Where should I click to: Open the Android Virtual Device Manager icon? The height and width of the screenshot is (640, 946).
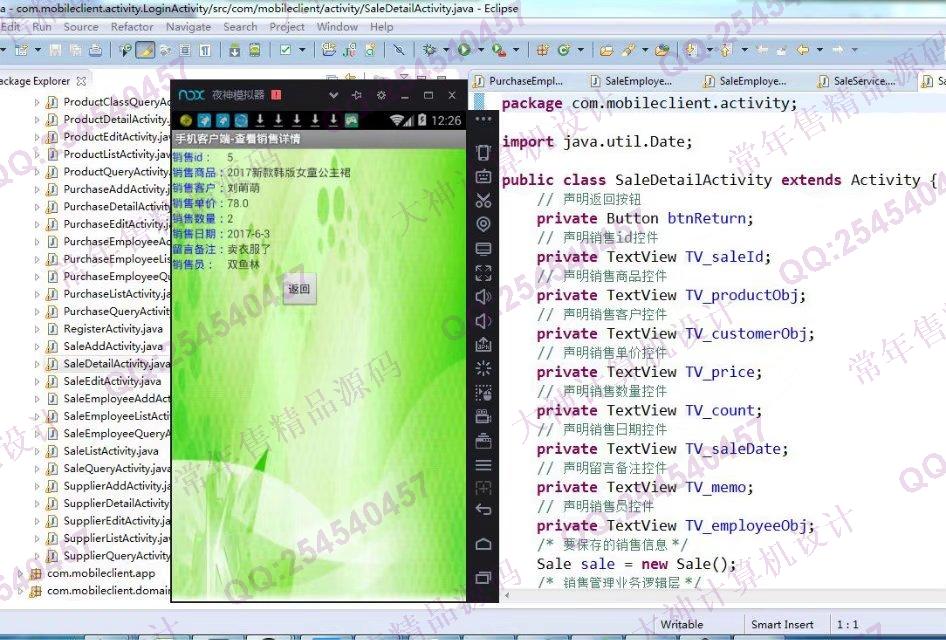tap(255, 50)
